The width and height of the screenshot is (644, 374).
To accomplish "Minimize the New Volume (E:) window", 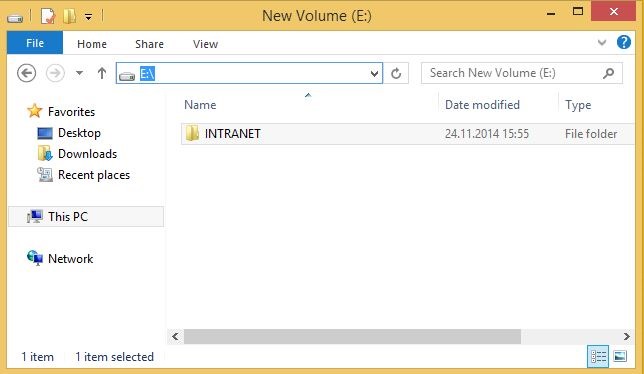I will point(551,14).
